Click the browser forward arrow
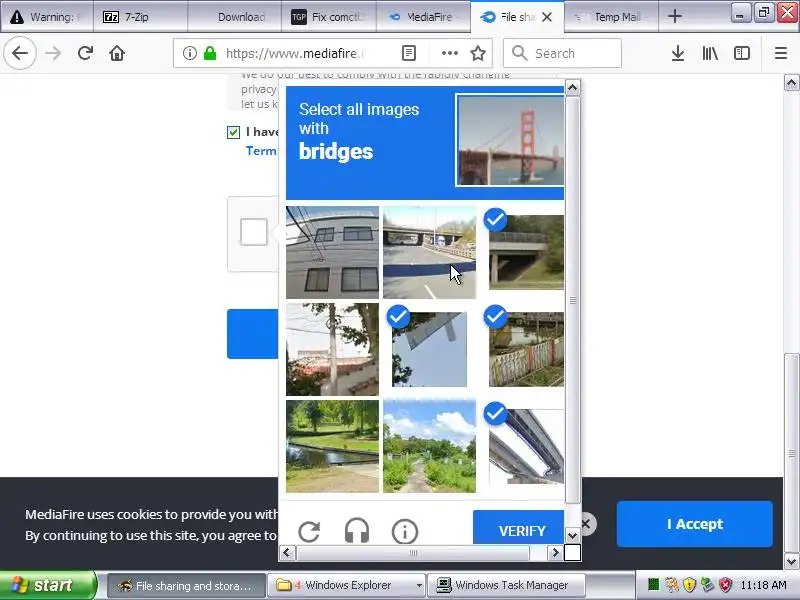 point(53,53)
